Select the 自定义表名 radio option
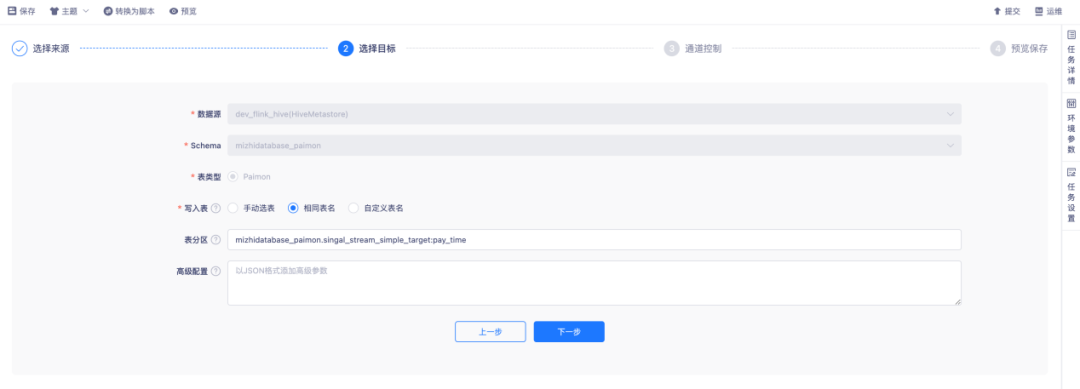The image size is (1080, 389). [x=353, y=208]
